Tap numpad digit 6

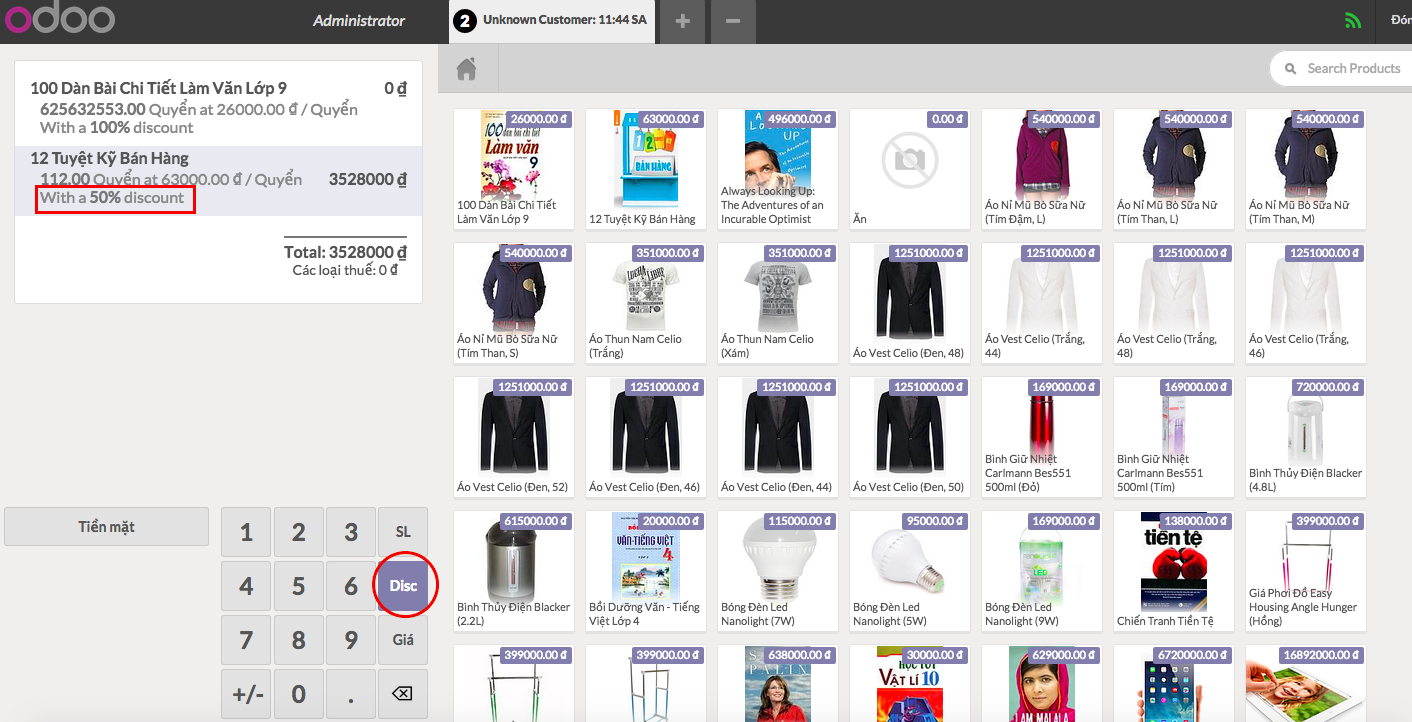tap(351, 586)
